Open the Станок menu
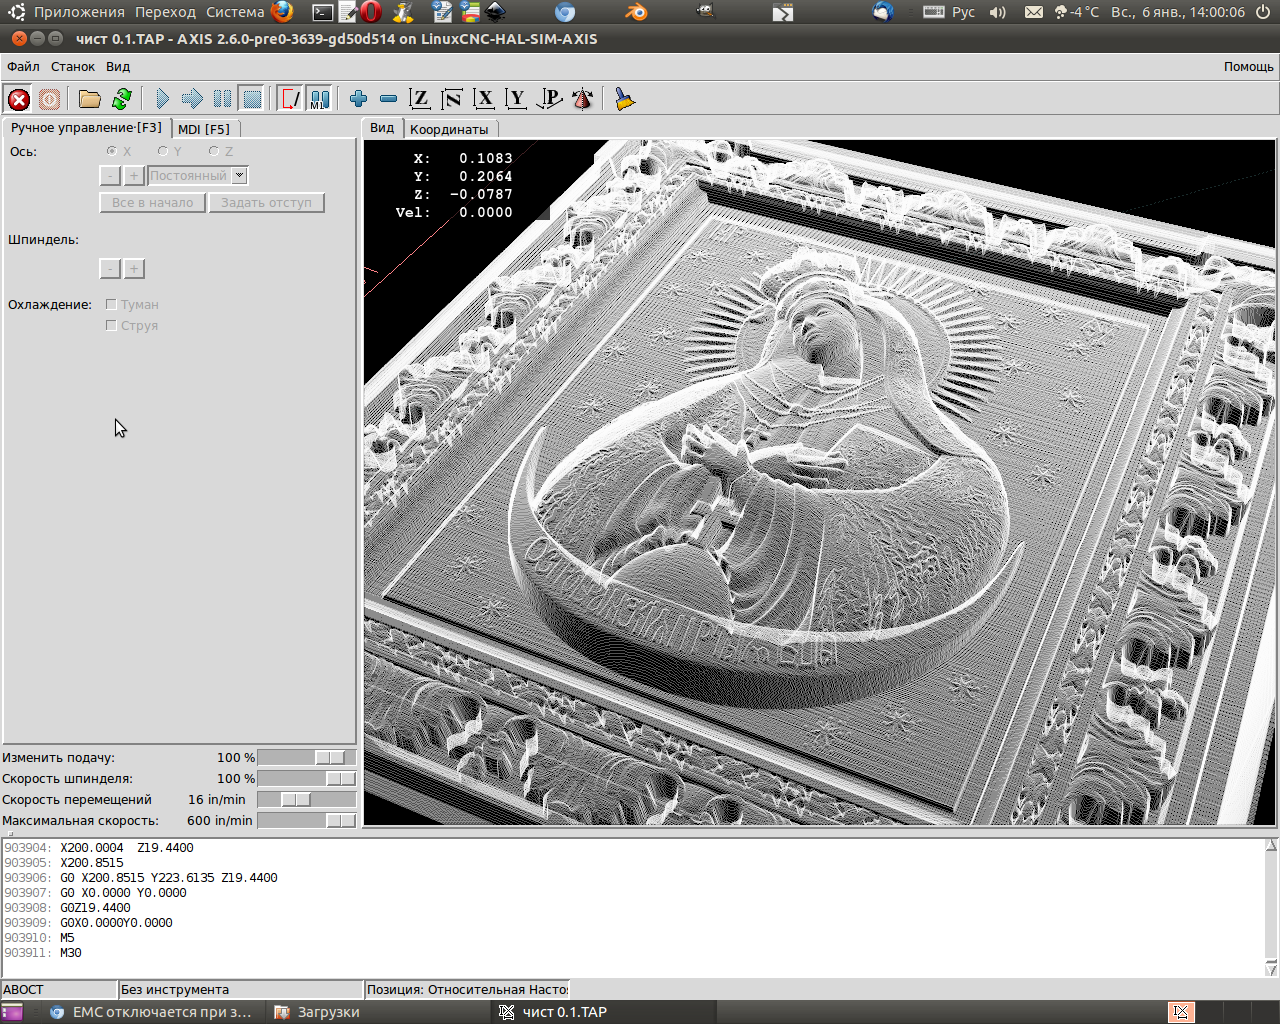The height and width of the screenshot is (1024, 1280). [x=73, y=67]
